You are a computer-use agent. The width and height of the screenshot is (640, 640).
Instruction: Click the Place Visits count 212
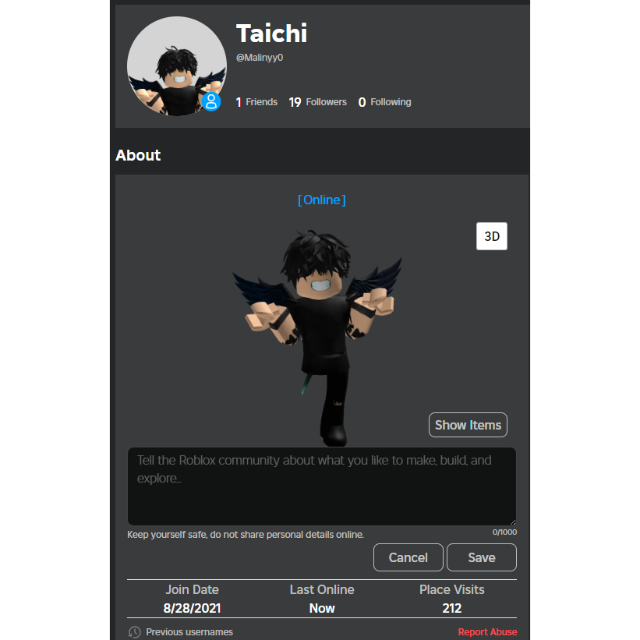(x=452, y=608)
